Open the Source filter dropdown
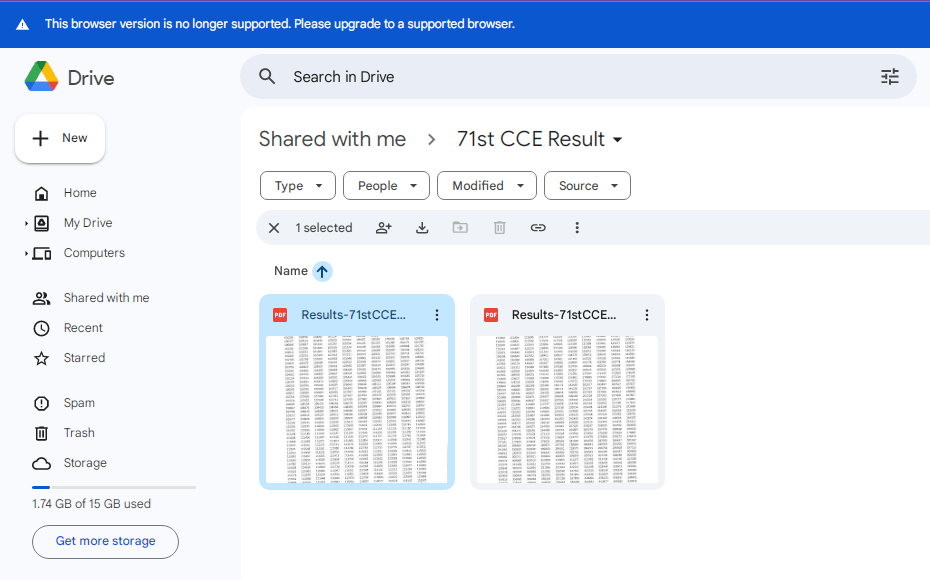930x580 pixels. 587,186
